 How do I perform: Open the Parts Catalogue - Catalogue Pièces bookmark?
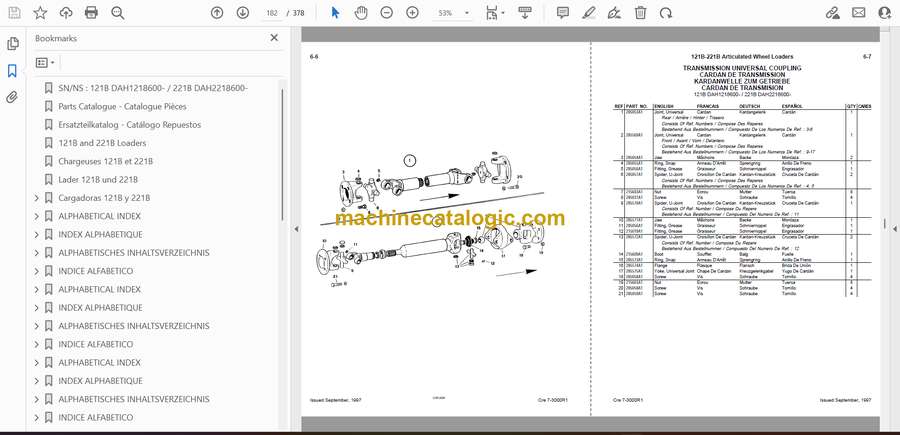pos(122,106)
